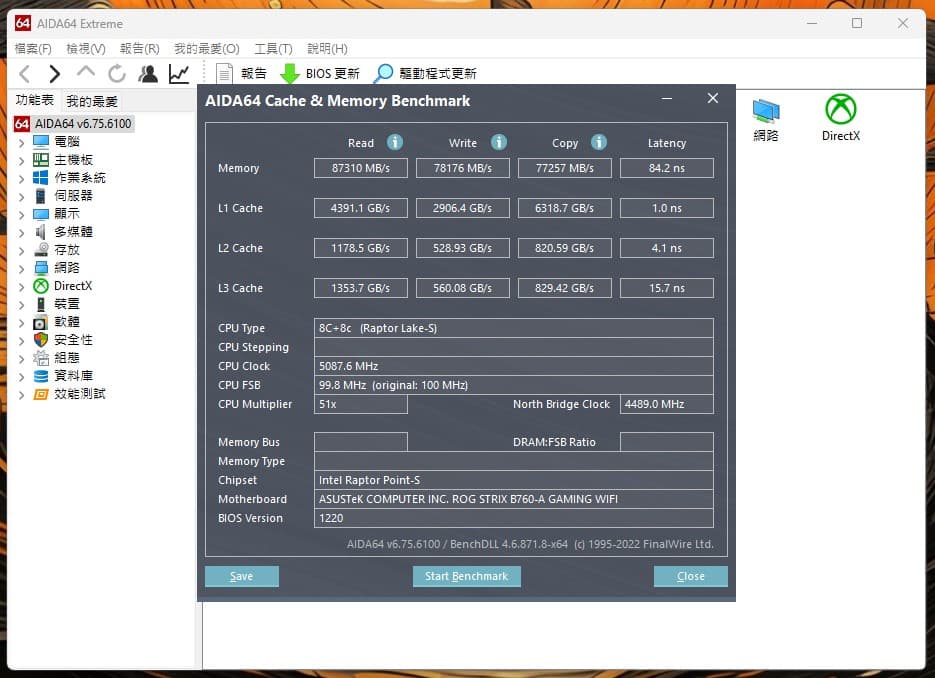The width and height of the screenshot is (935, 678).
Task: Click the Copy column info icon
Action: [x=599, y=142]
